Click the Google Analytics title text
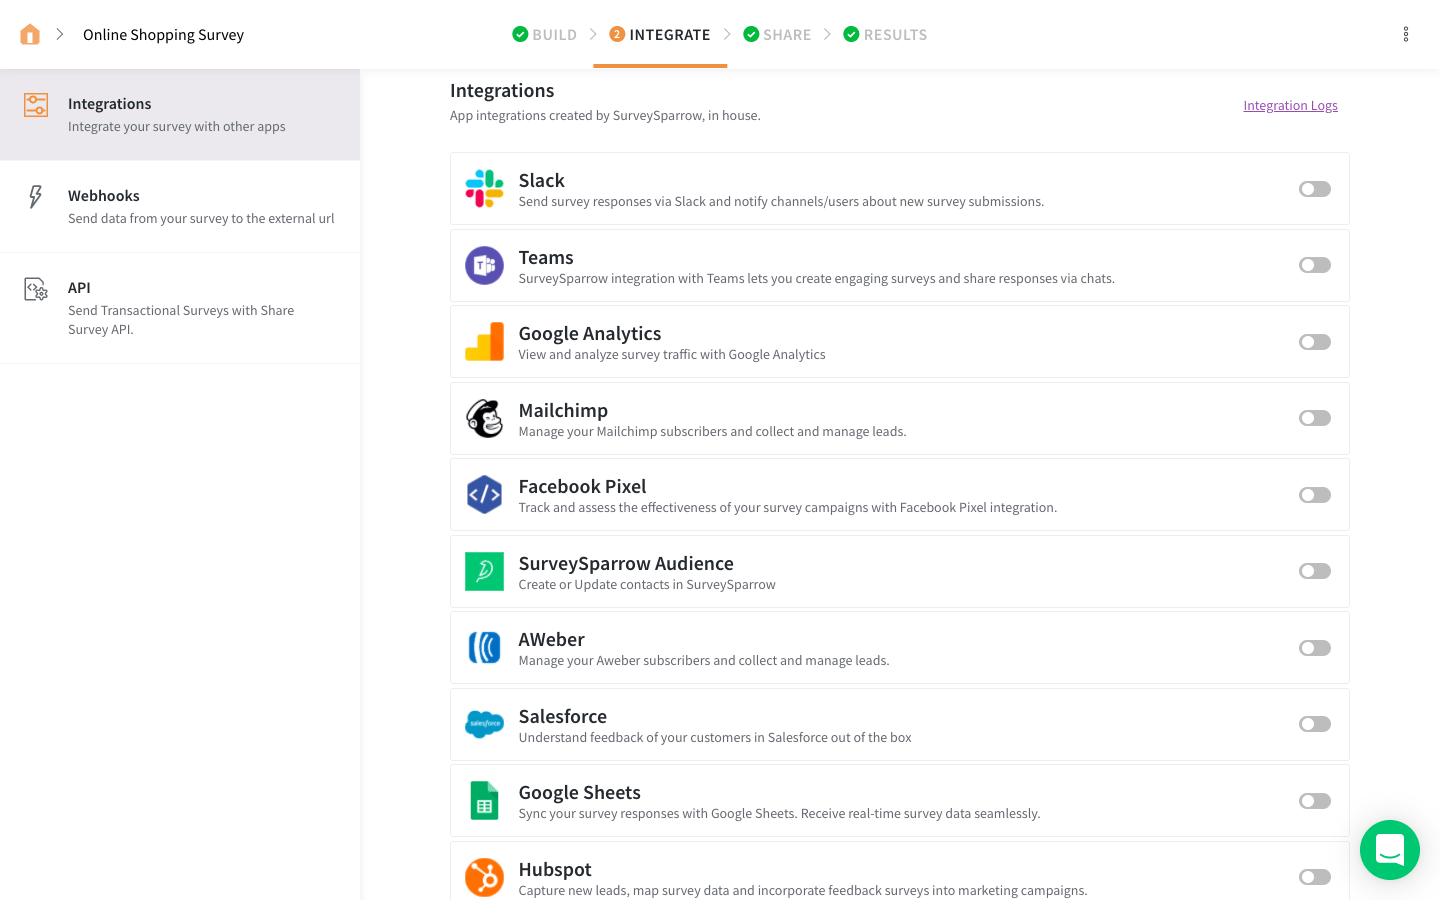This screenshot has width=1440, height=900. [589, 334]
